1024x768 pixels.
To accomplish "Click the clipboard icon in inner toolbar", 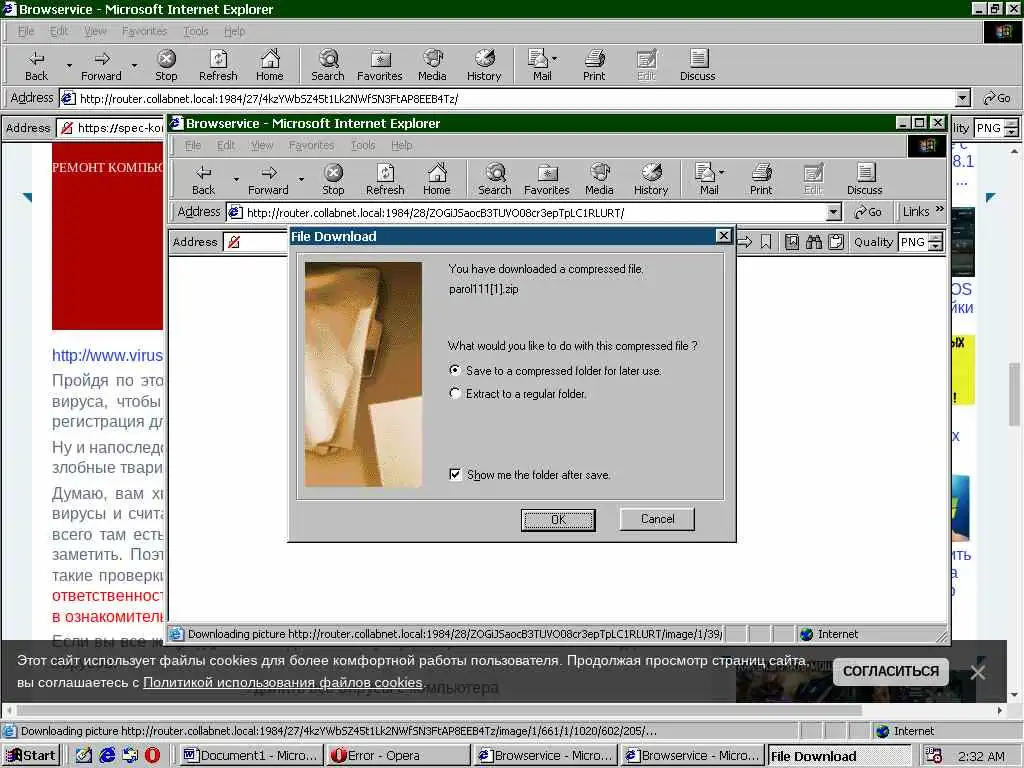I will click(x=836, y=242).
